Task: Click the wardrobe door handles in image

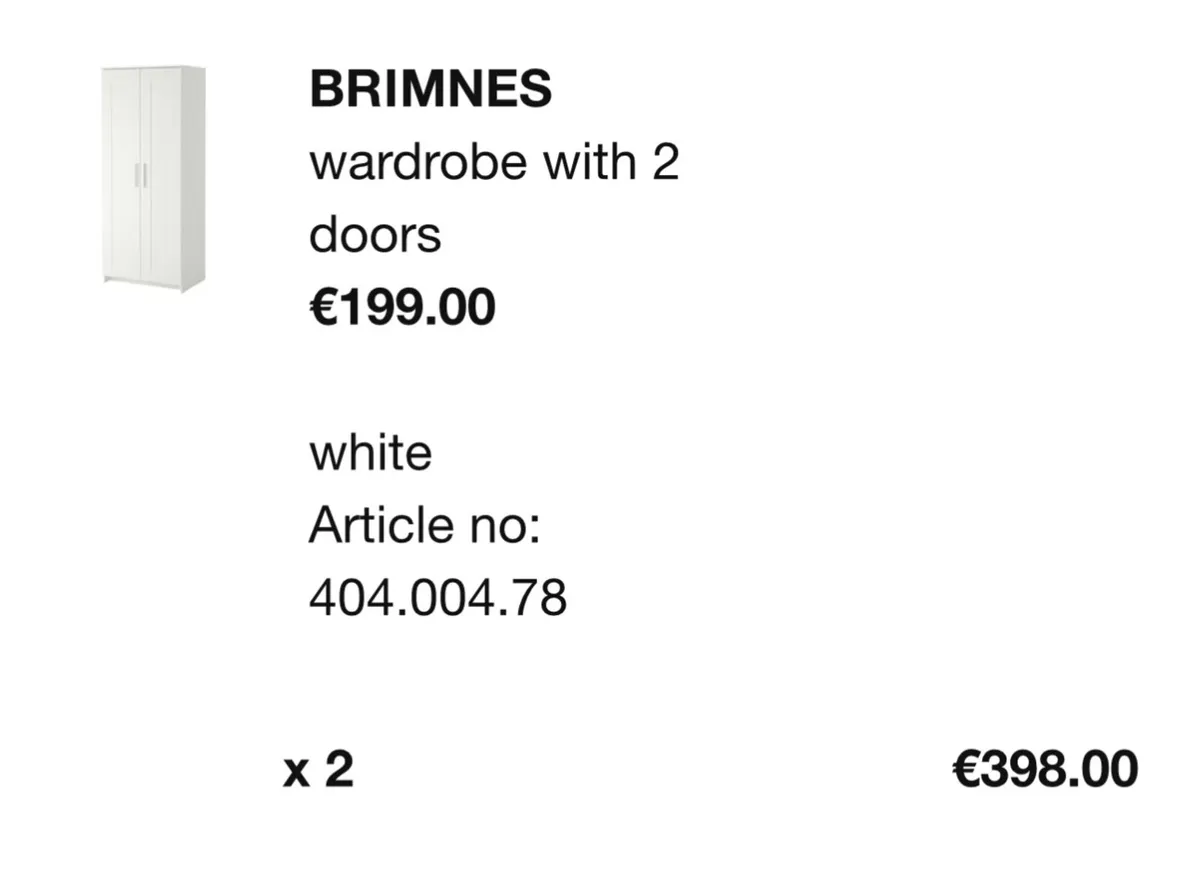Action: [141, 175]
